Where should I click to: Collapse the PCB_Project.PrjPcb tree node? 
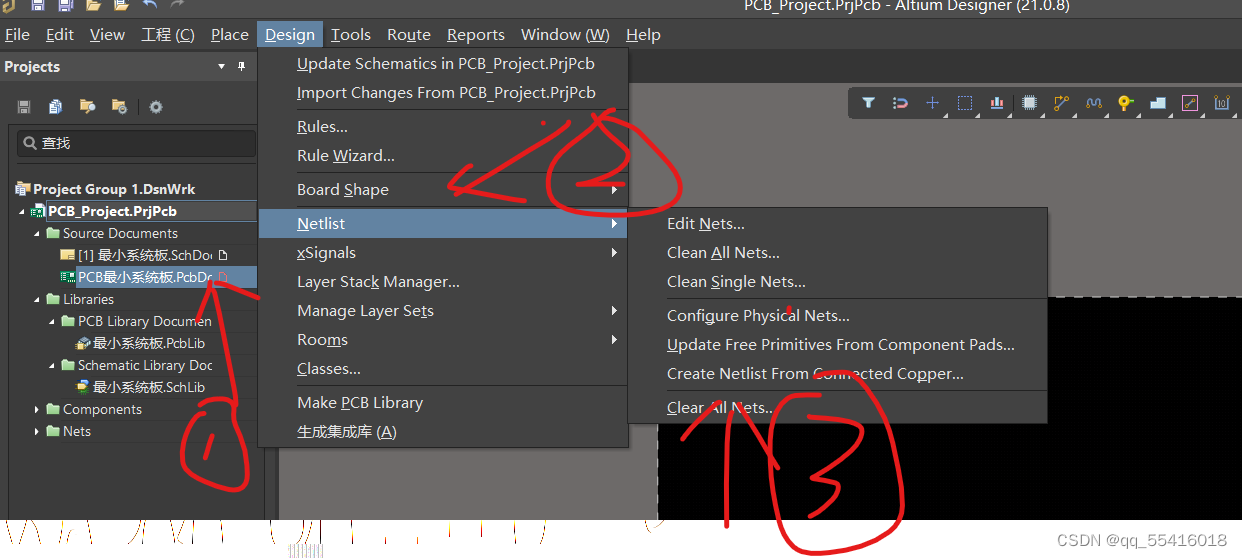(22, 212)
